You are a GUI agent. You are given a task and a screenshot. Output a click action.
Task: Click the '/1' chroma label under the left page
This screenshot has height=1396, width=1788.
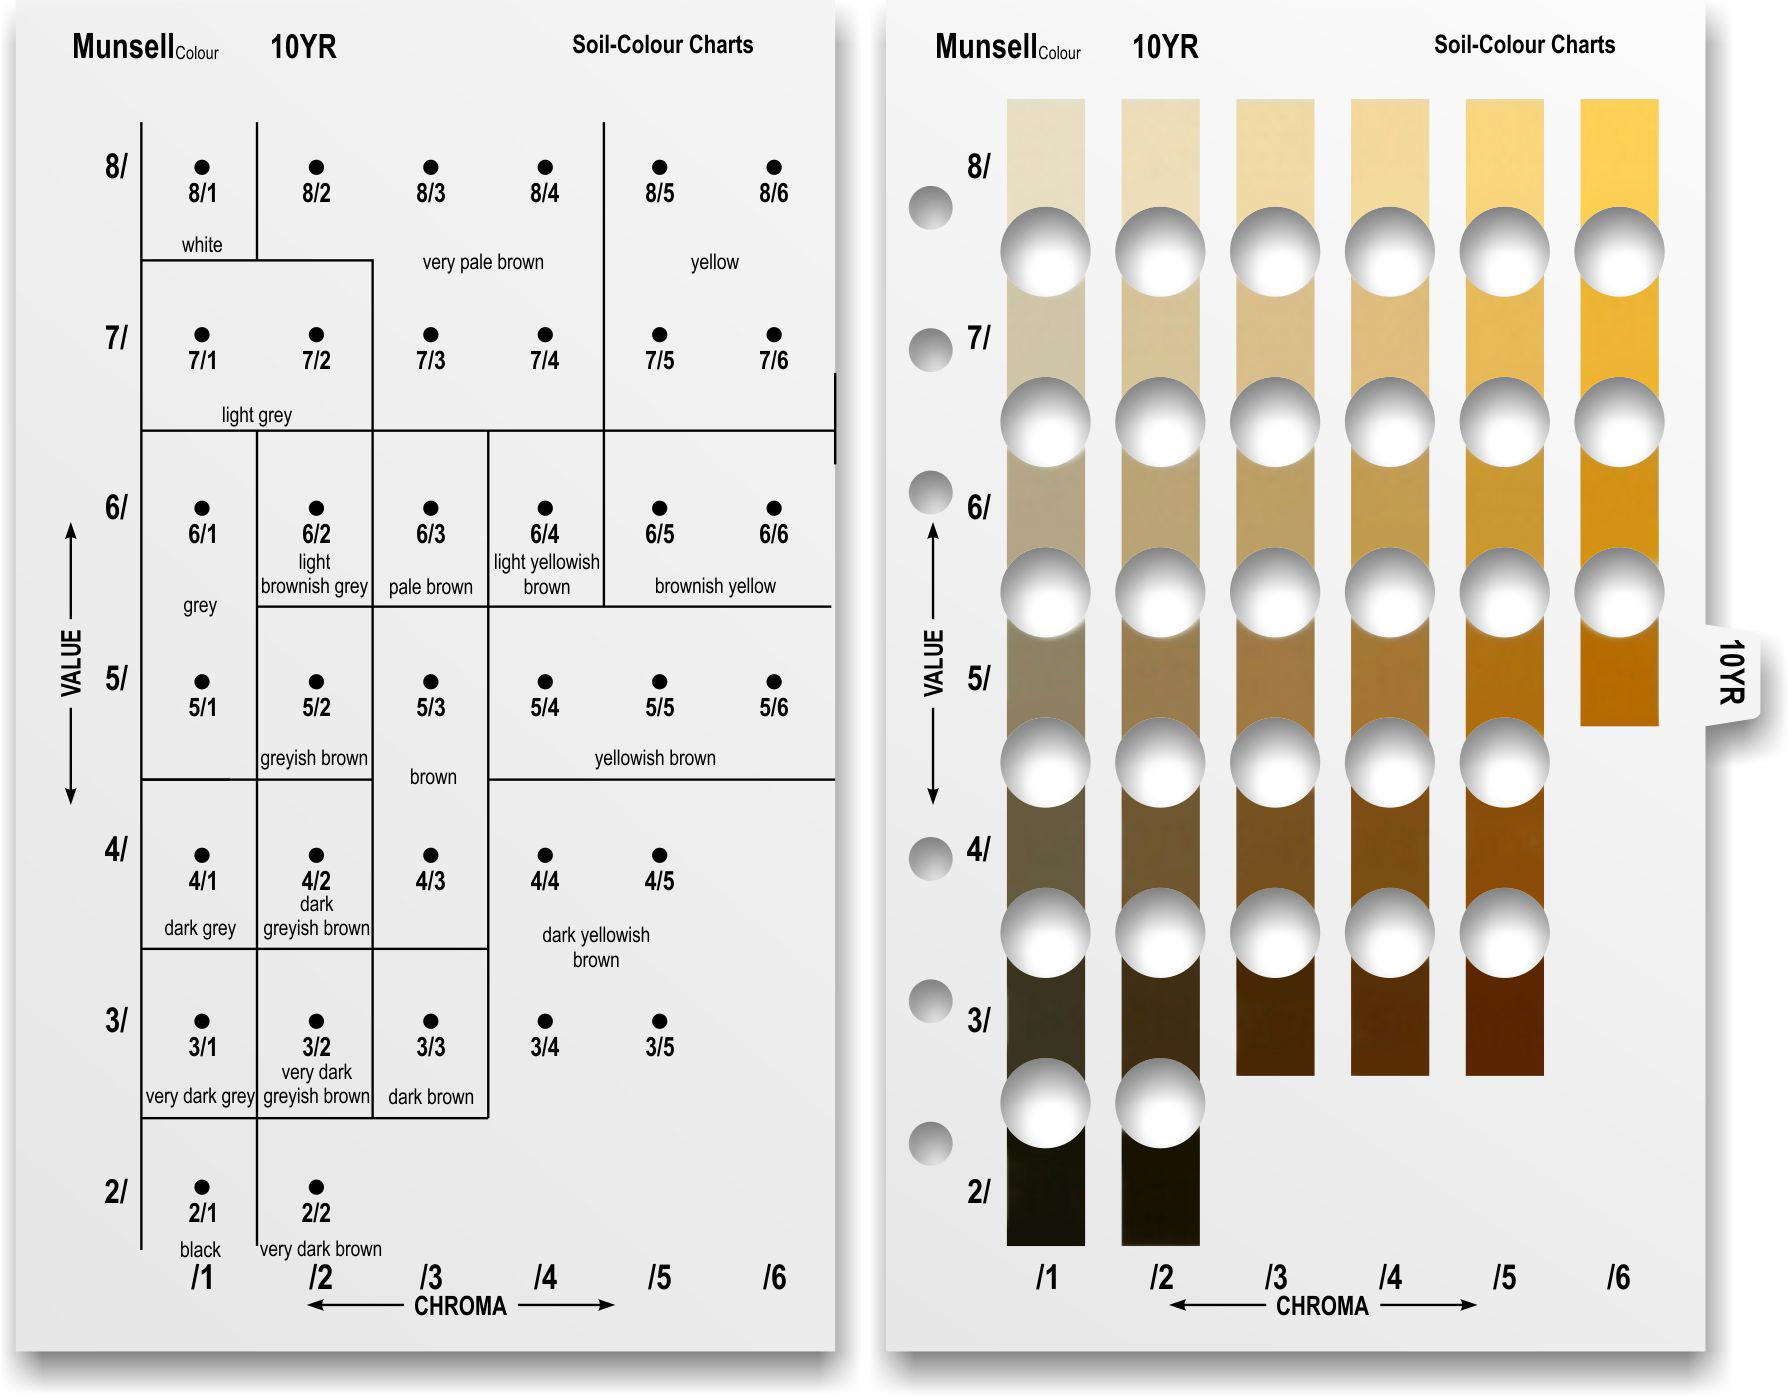[x=202, y=1277]
